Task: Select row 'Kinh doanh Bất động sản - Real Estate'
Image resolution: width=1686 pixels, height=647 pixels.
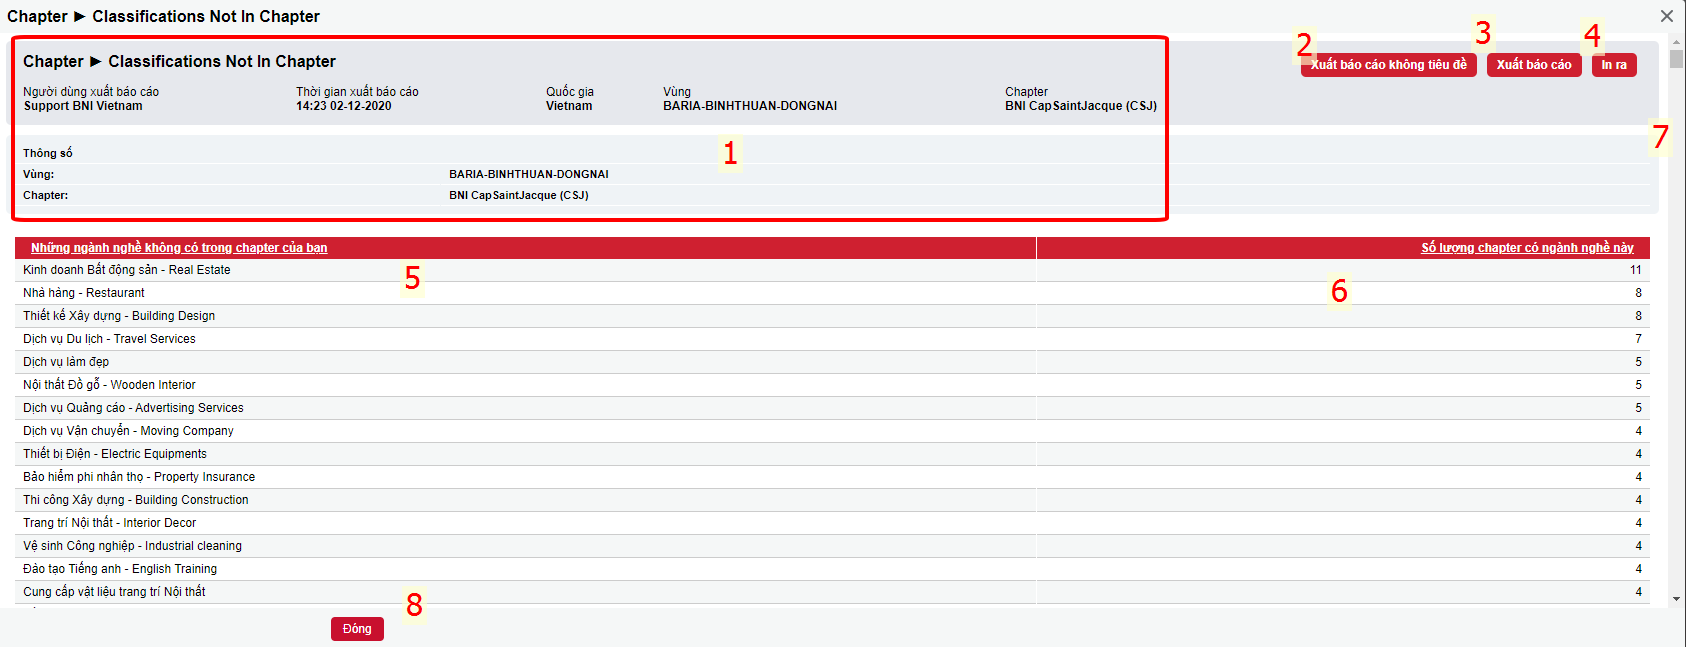Action: click(x=832, y=270)
